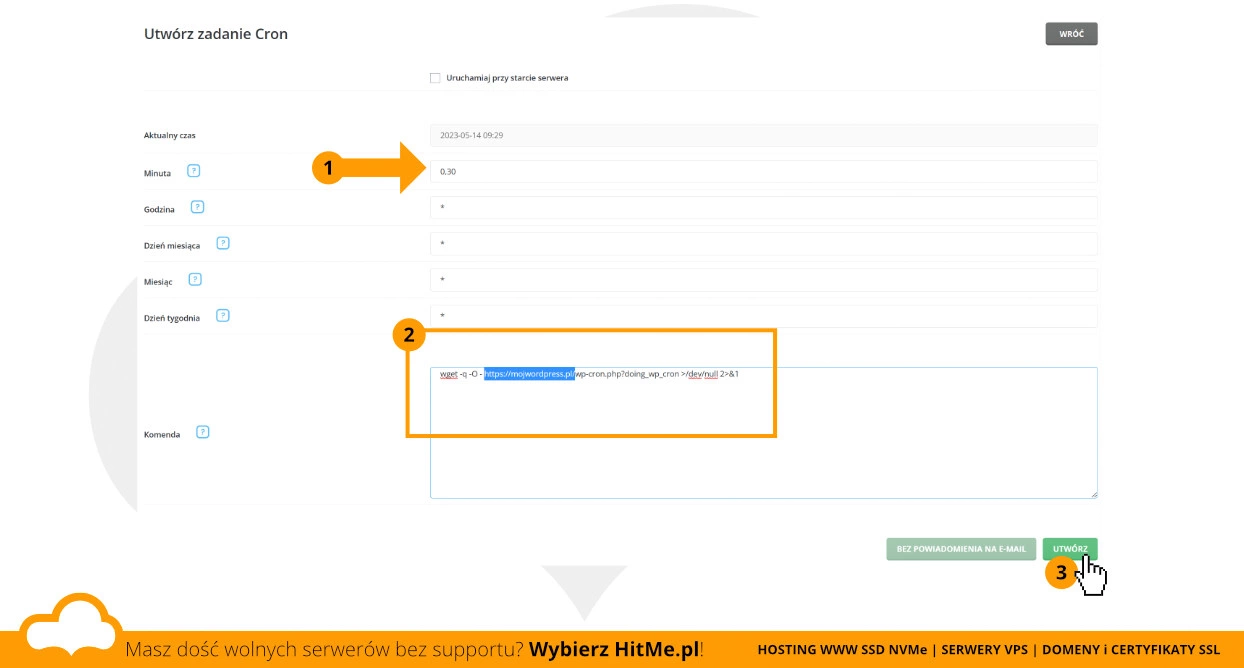This screenshot has width=1244, height=668.
Task: Open help icon beside Miesiąc
Action: point(195,280)
